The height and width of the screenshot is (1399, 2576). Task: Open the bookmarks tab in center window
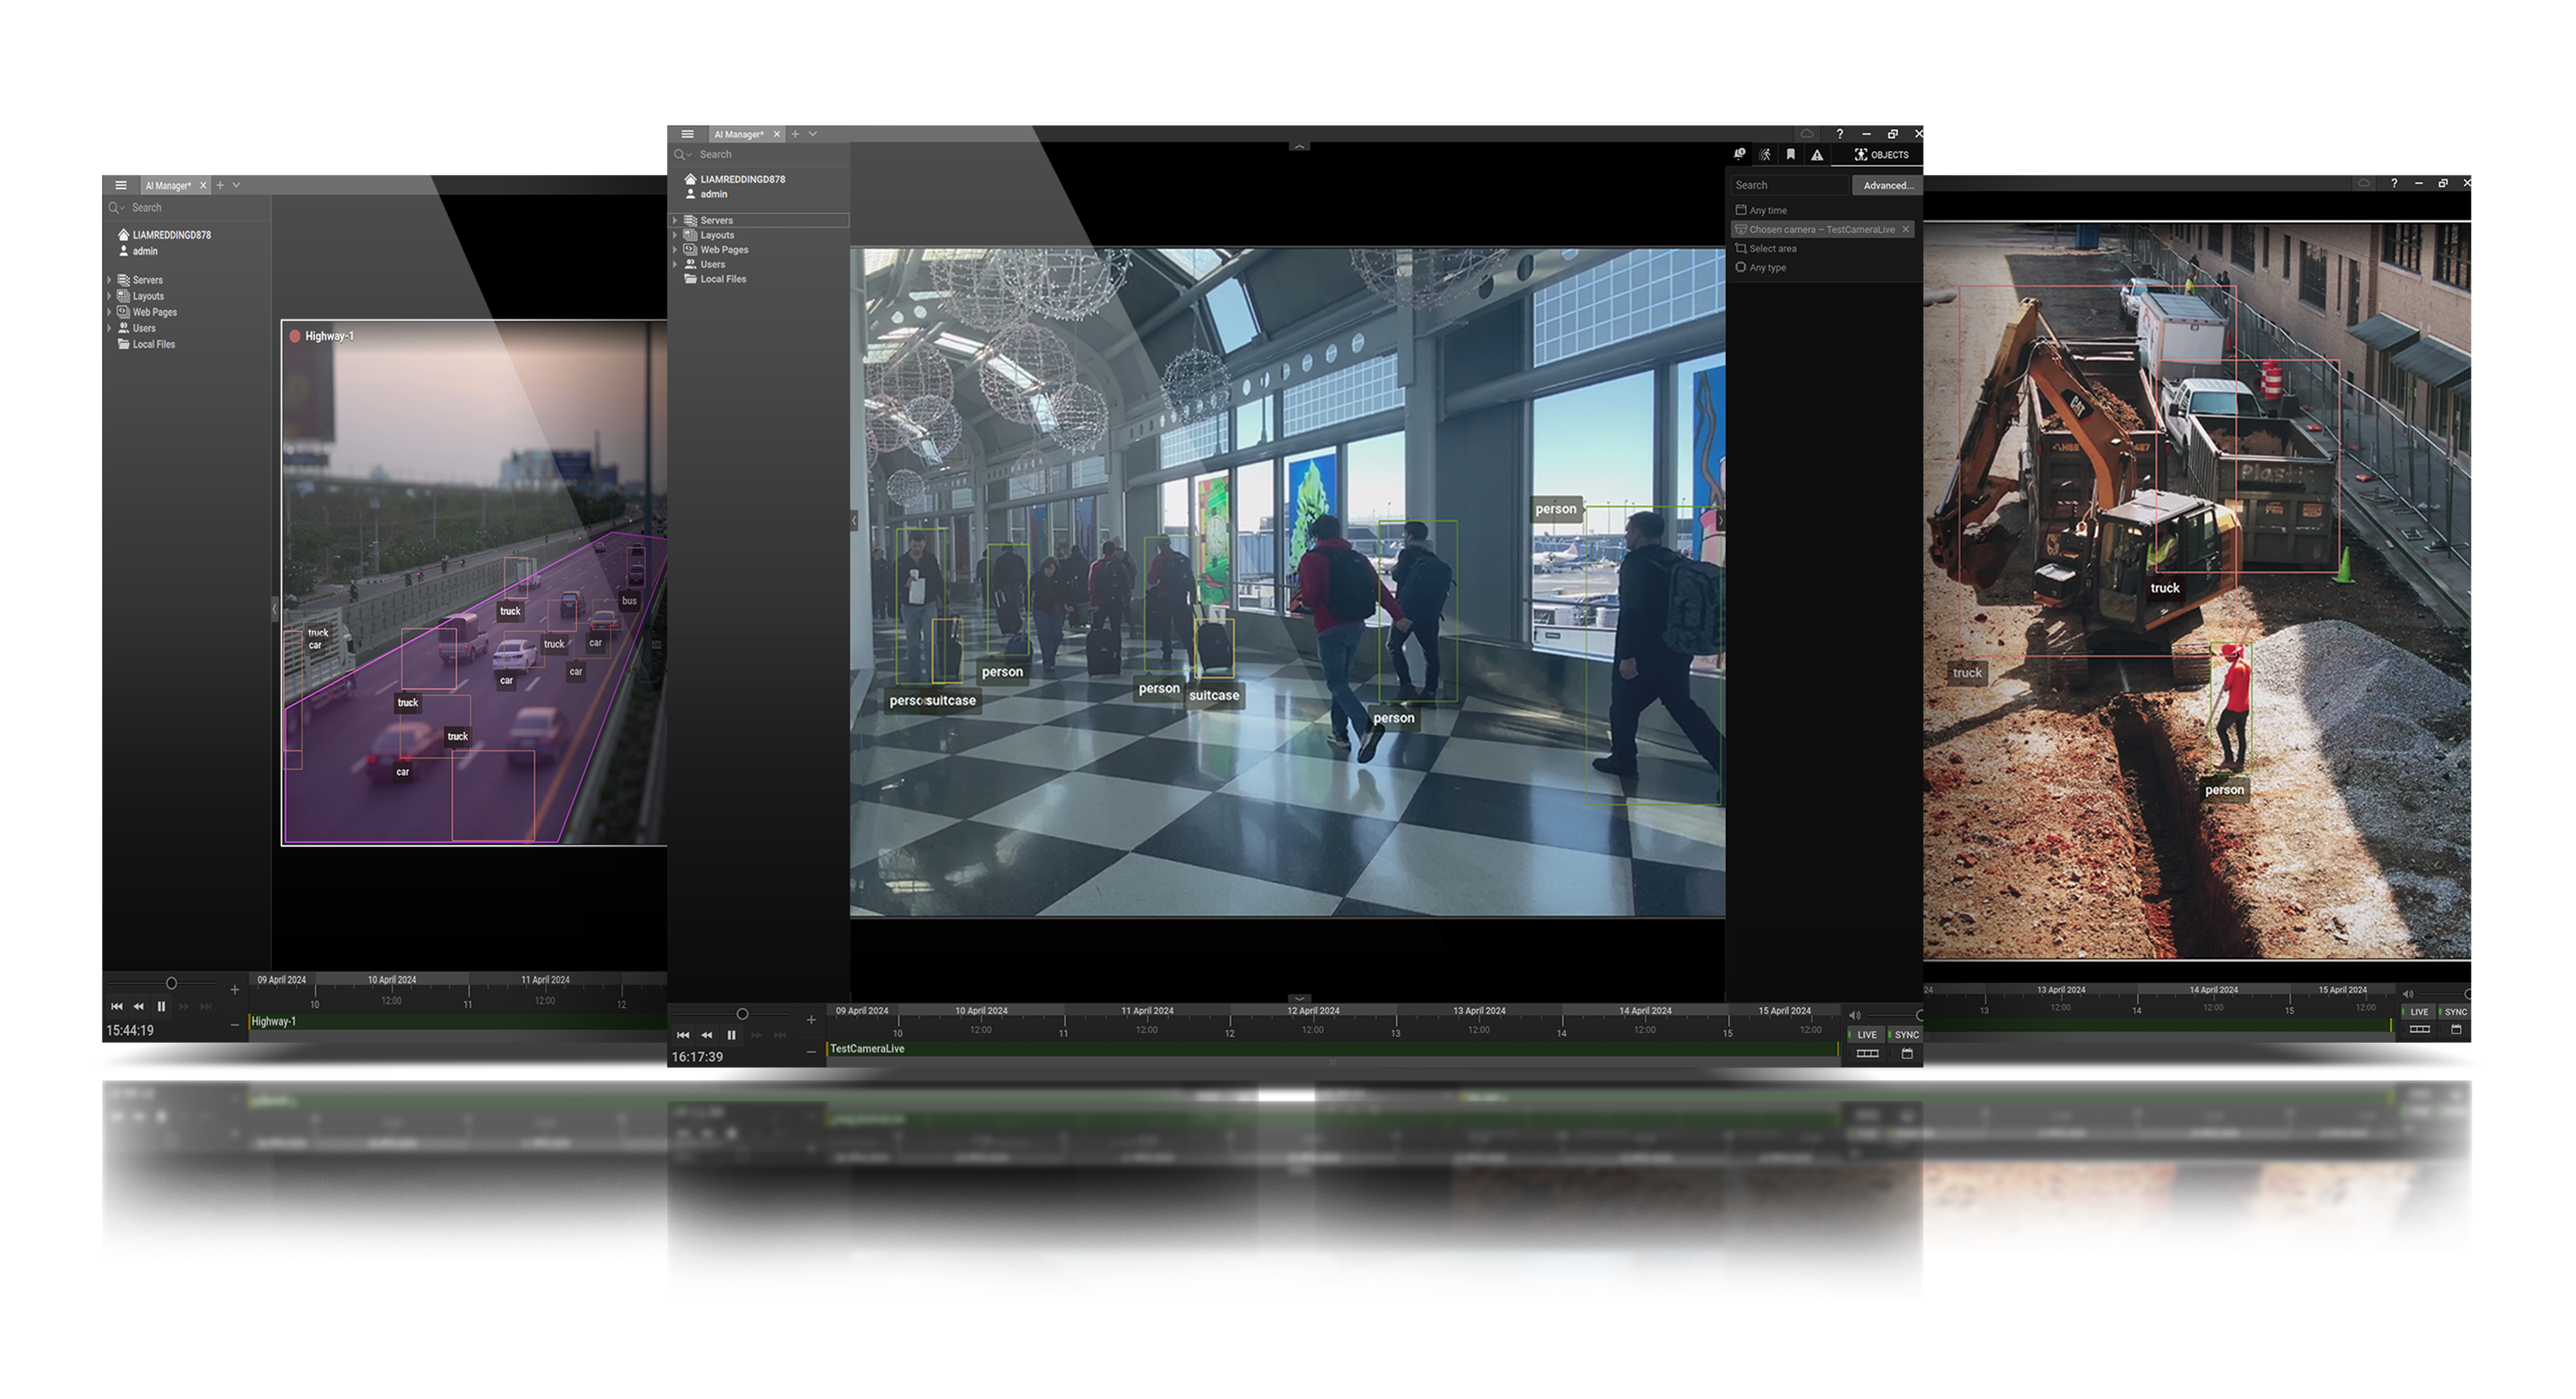tap(1791, 154)
